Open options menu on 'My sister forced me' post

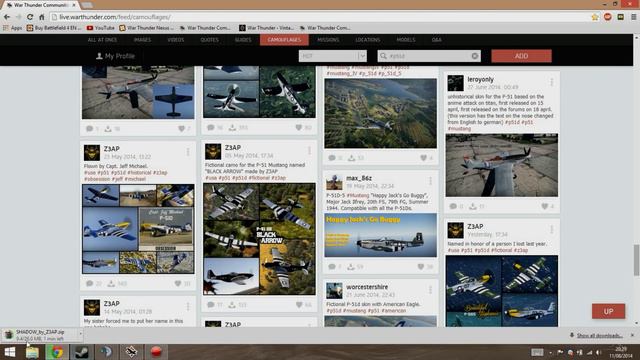tap(188, 307)
